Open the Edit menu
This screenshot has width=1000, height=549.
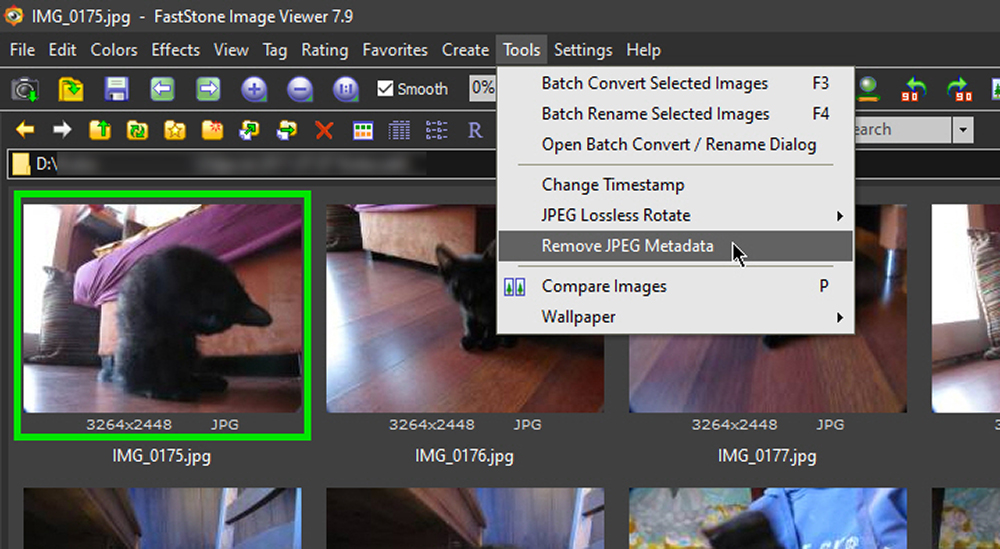[62, 50]
